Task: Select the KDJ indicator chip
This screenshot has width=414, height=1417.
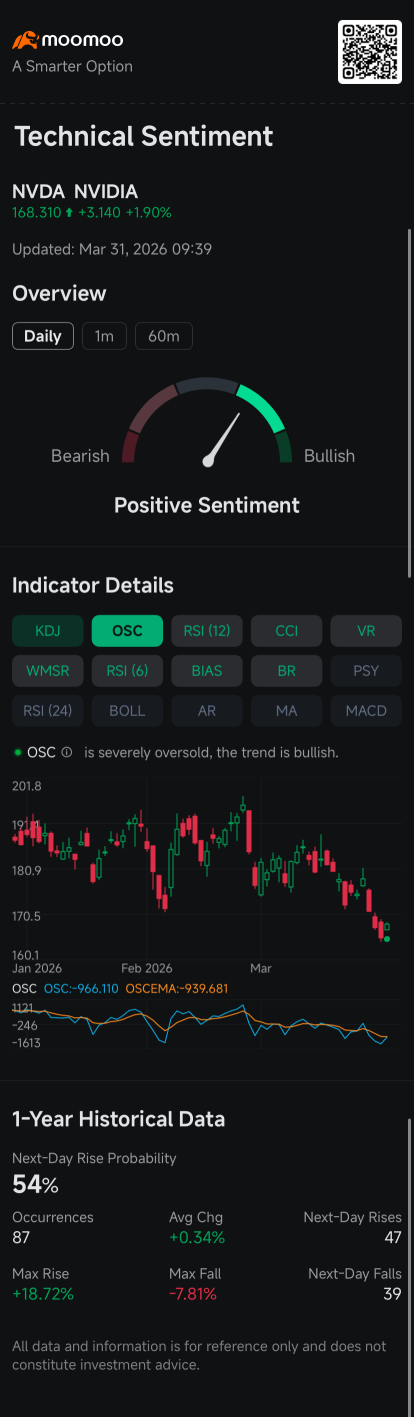Action: tap(47, 631)
